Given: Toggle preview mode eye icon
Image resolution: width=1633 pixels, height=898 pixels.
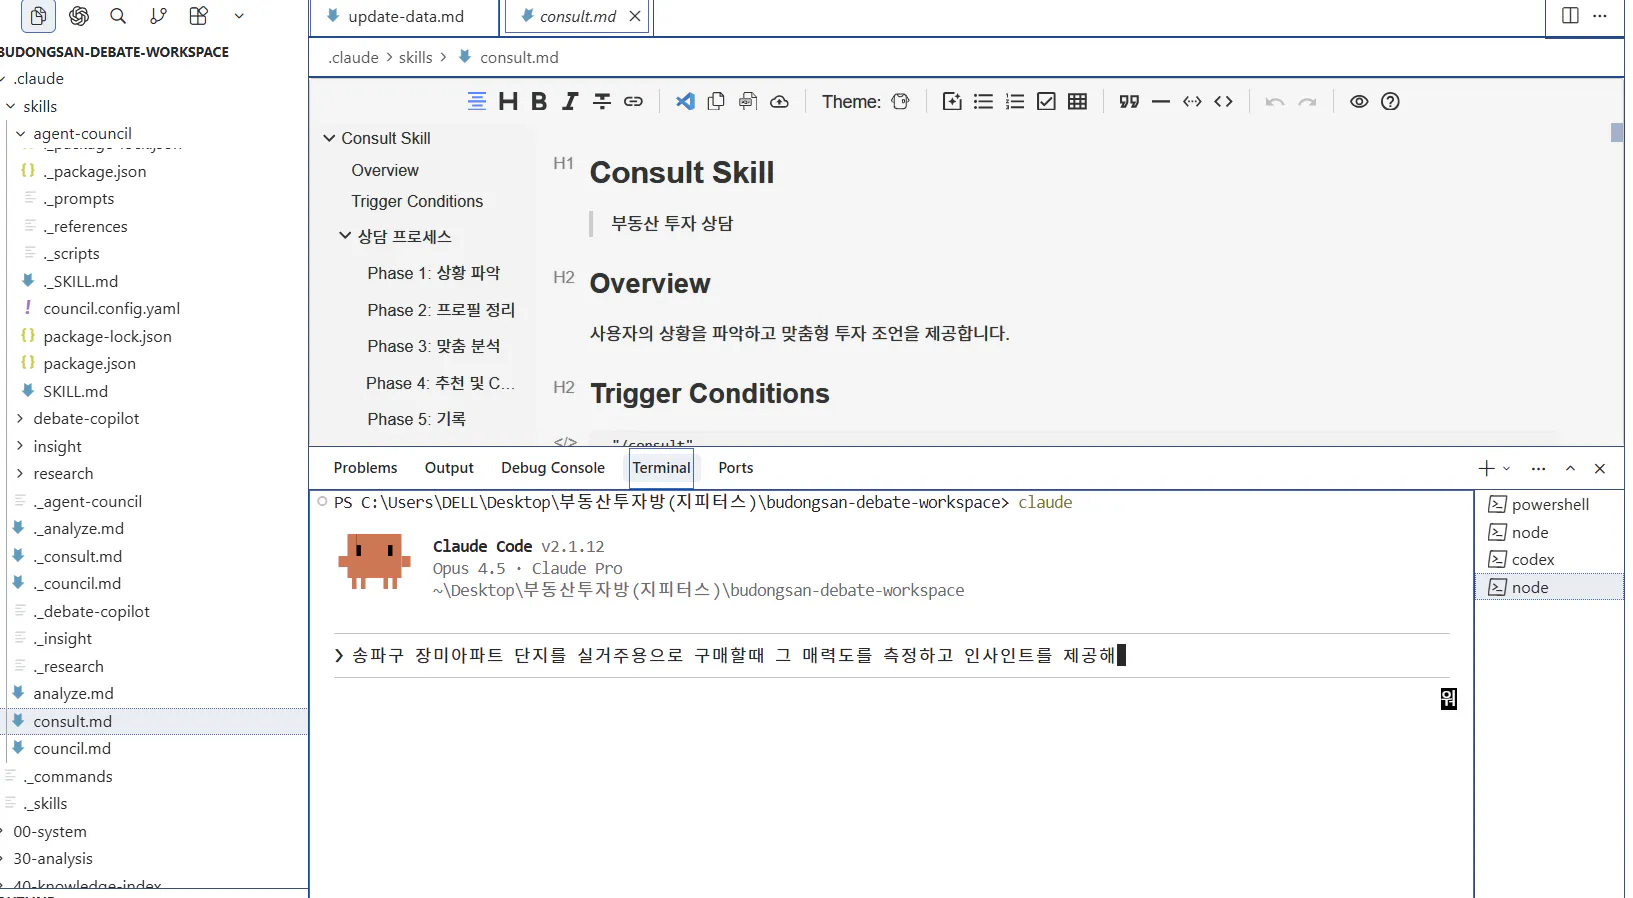Looking at the screenshot, I should tap(1359, 101).
